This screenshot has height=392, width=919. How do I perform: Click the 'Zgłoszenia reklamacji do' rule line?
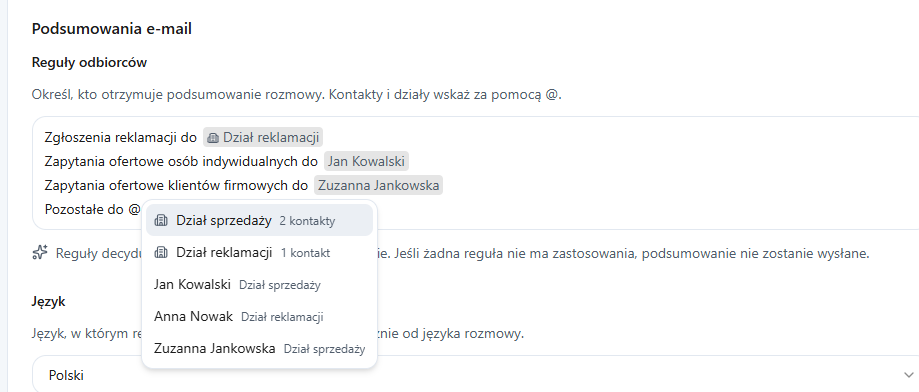pyautogui.click(x=121, y=138)
